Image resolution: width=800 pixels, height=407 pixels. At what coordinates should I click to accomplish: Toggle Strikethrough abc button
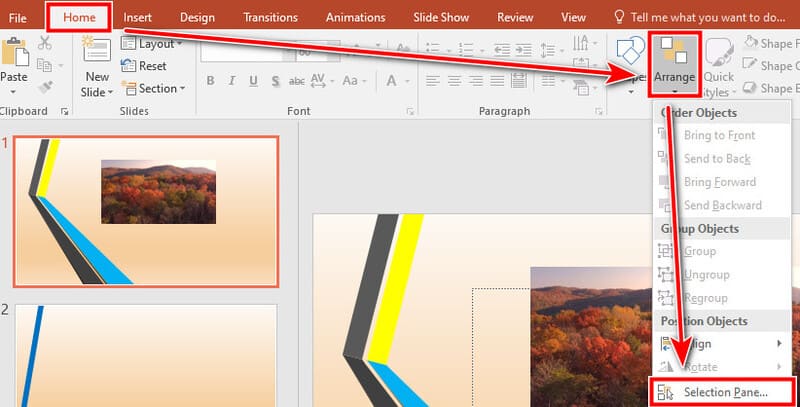(296, 81)
